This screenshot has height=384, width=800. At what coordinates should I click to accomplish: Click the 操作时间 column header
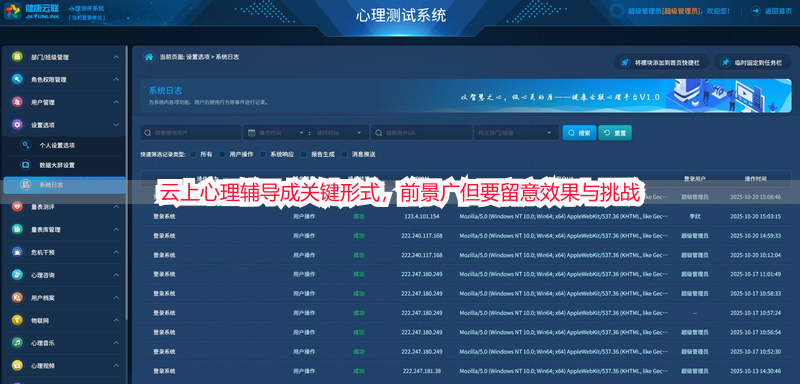tap(755, 178)
